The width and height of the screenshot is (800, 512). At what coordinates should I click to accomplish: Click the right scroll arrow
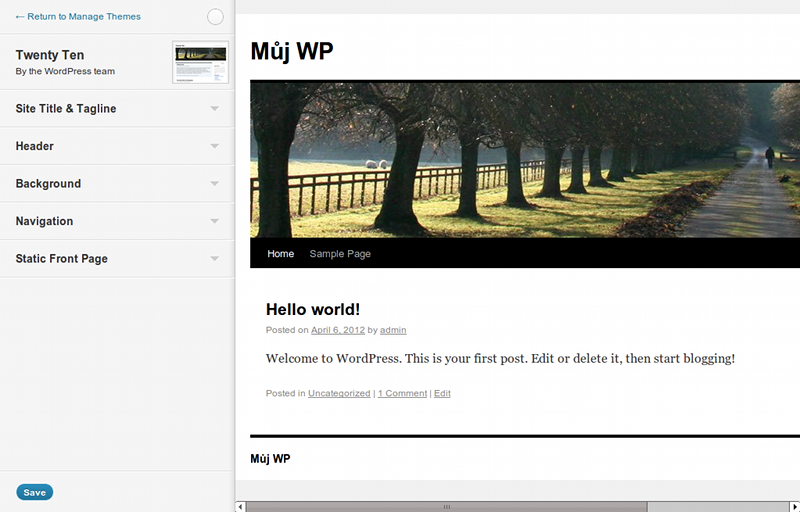pos(795,507)
